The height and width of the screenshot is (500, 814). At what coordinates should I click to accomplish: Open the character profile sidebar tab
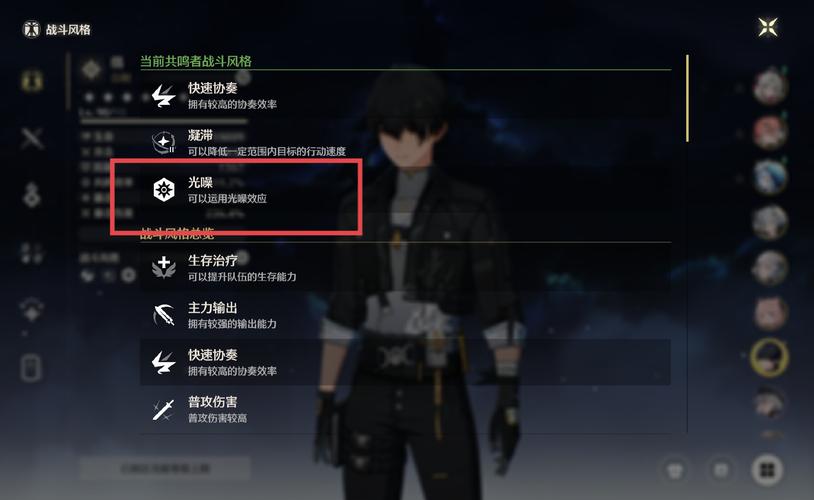pyautogui.click(x=32, y=81)
